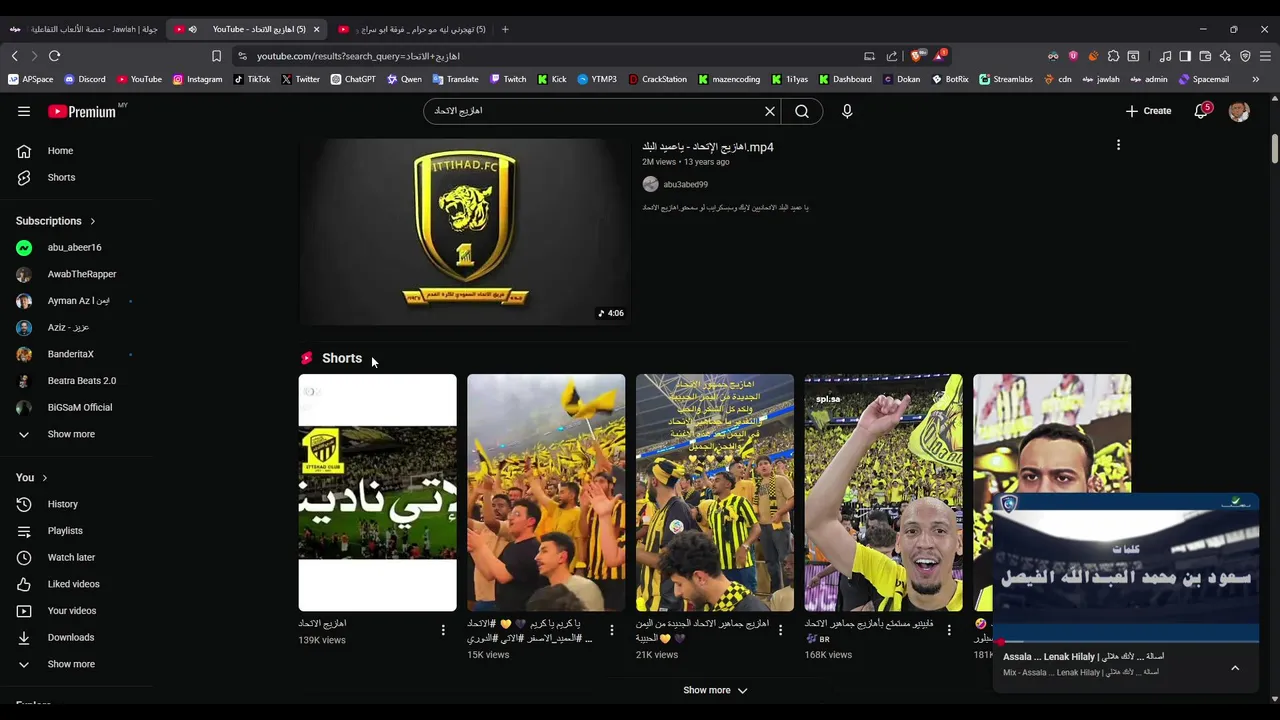
Task: Open options menu for باعميد البلد video
Action: 1118,145
